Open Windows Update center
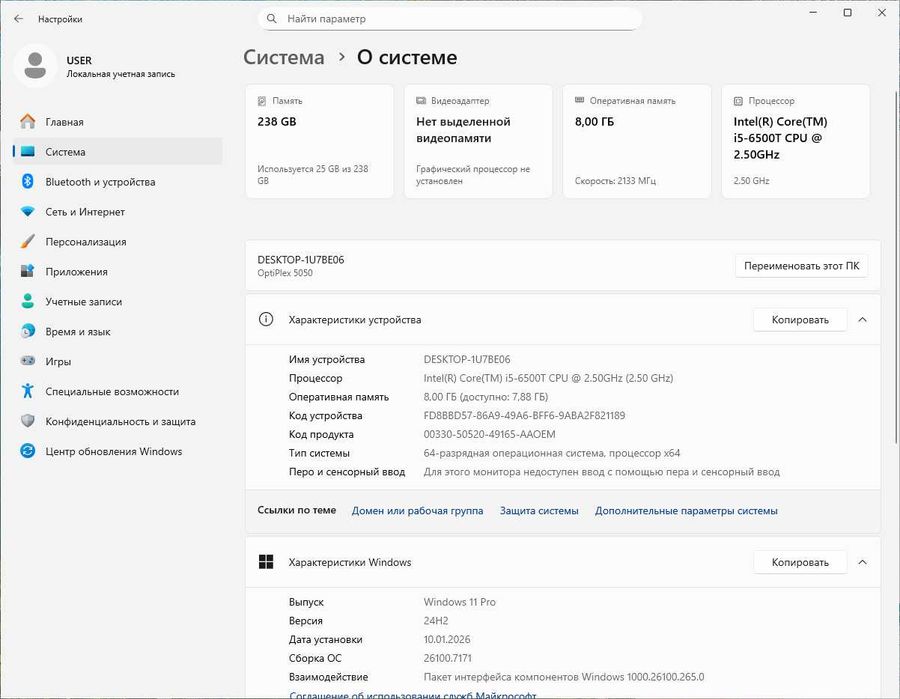This screenshot has height=699, width=900. tap(113, 452)
